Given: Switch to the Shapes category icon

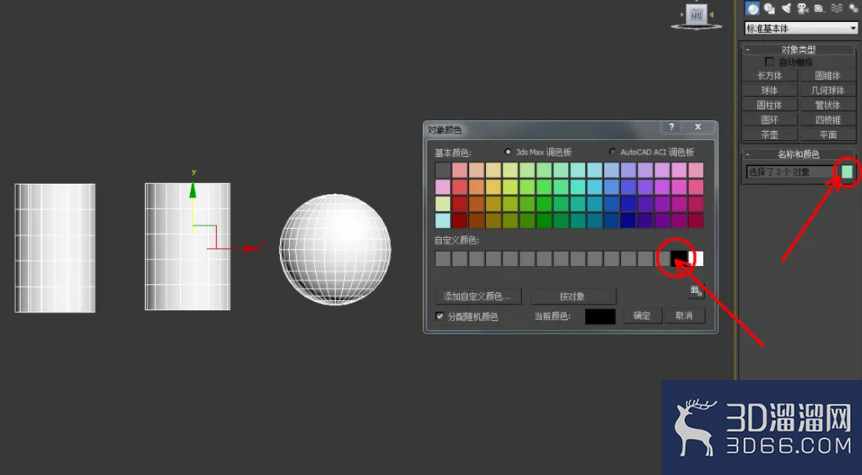Looking at the screenshot, I should 769,8.
